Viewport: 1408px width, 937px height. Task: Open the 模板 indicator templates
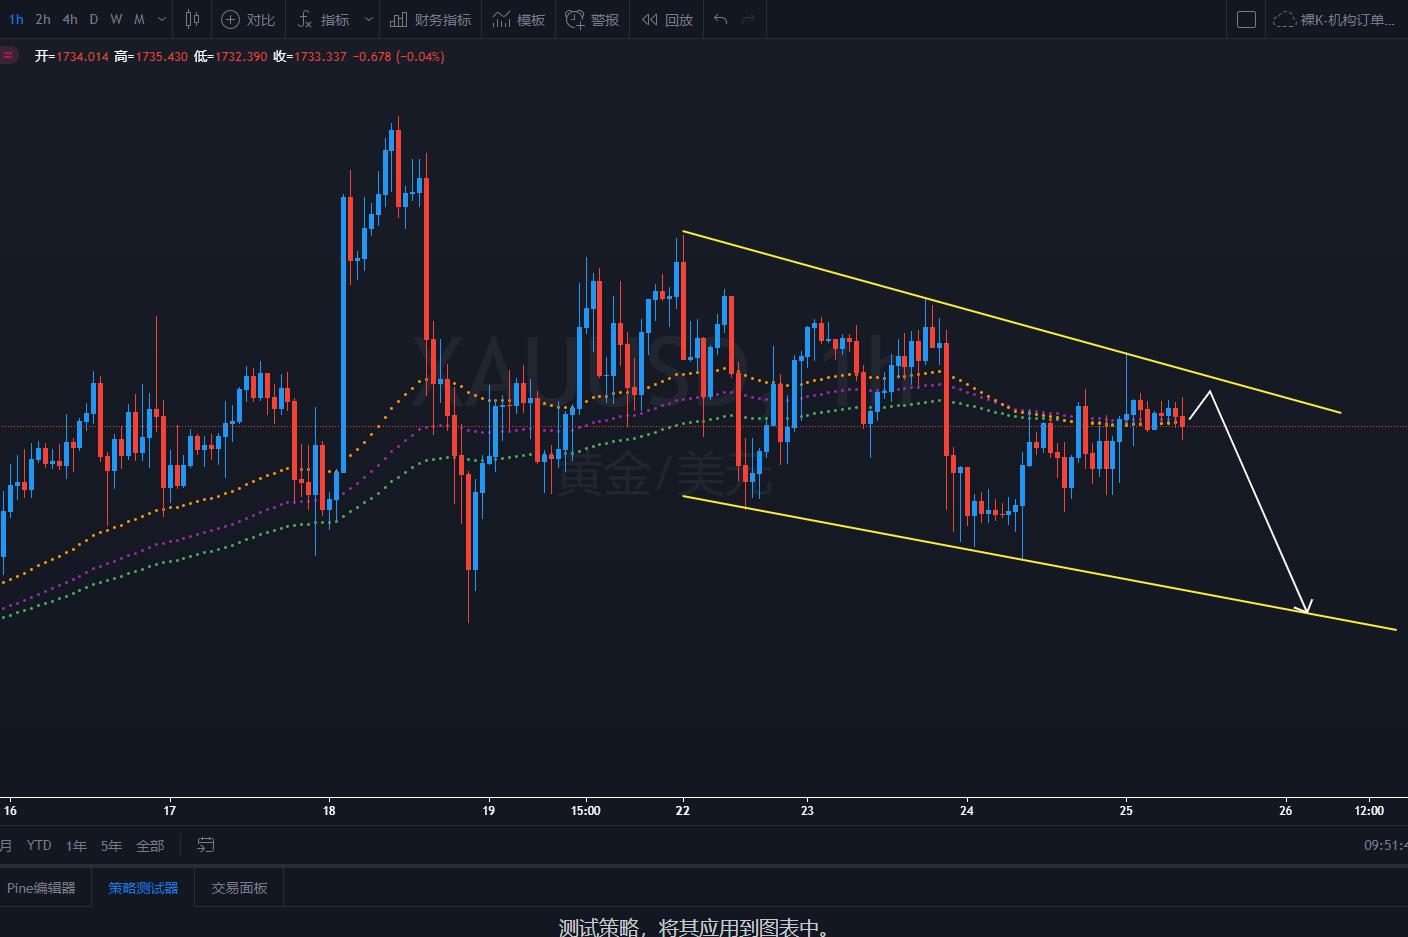518,19
